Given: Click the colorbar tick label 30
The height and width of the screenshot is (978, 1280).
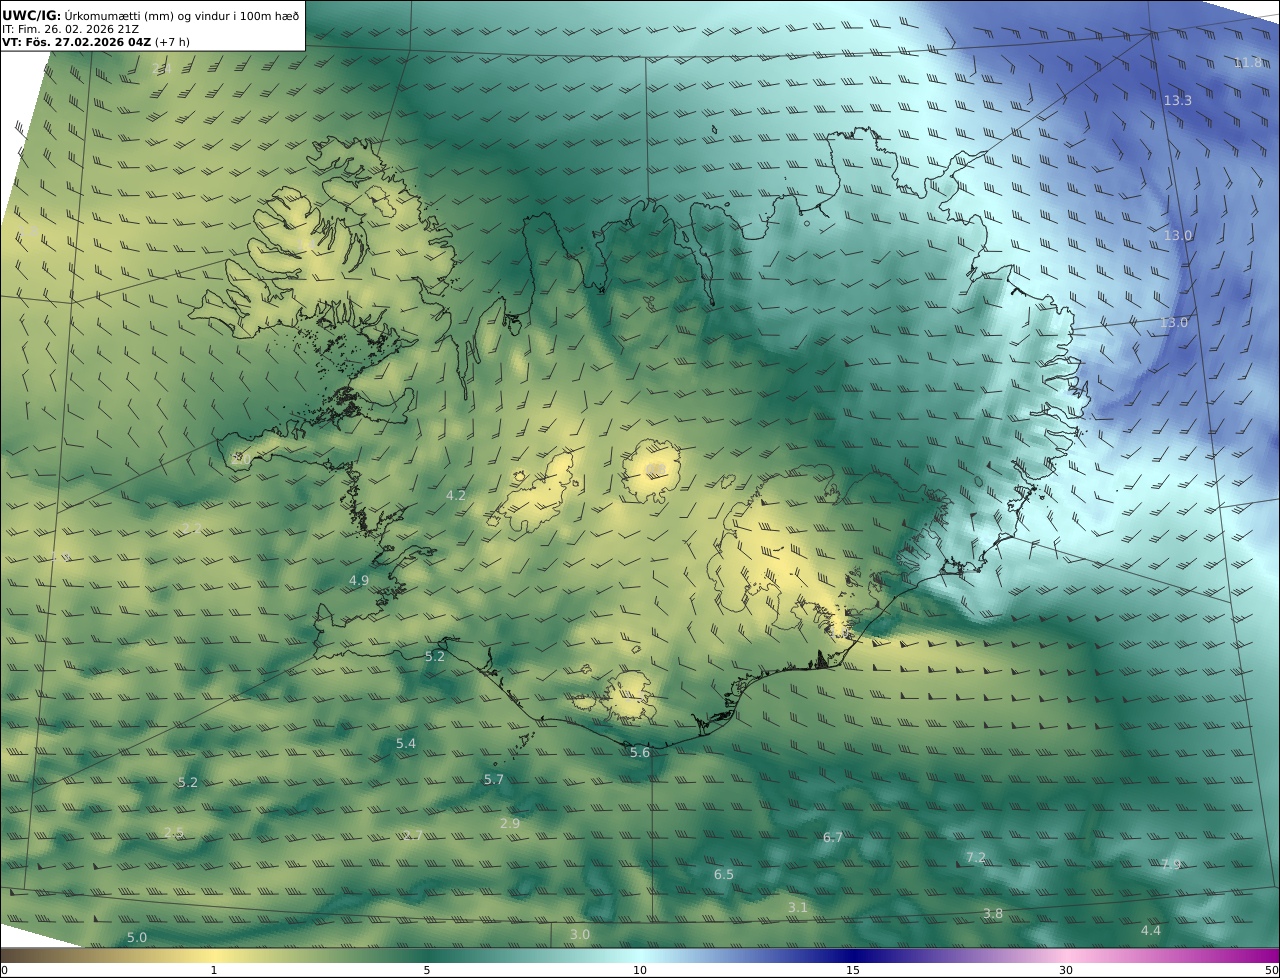Looking at the screenshot, I should click(x=1066, y=971).
